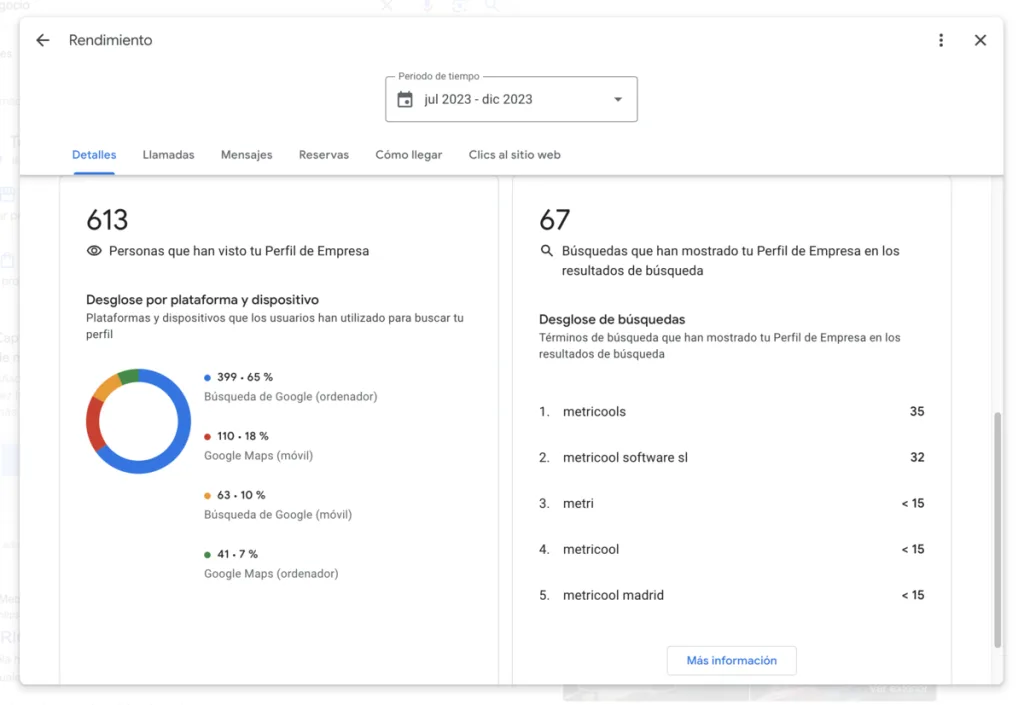Click the 613 profile views number
Image resolution: width=1024 pixels, height=705 pixels.
[x=107, y=220]
